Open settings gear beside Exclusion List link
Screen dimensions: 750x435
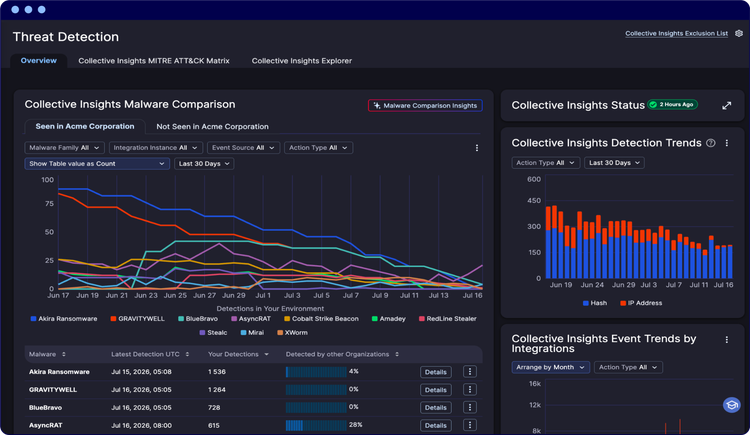(x=739, y=33)
